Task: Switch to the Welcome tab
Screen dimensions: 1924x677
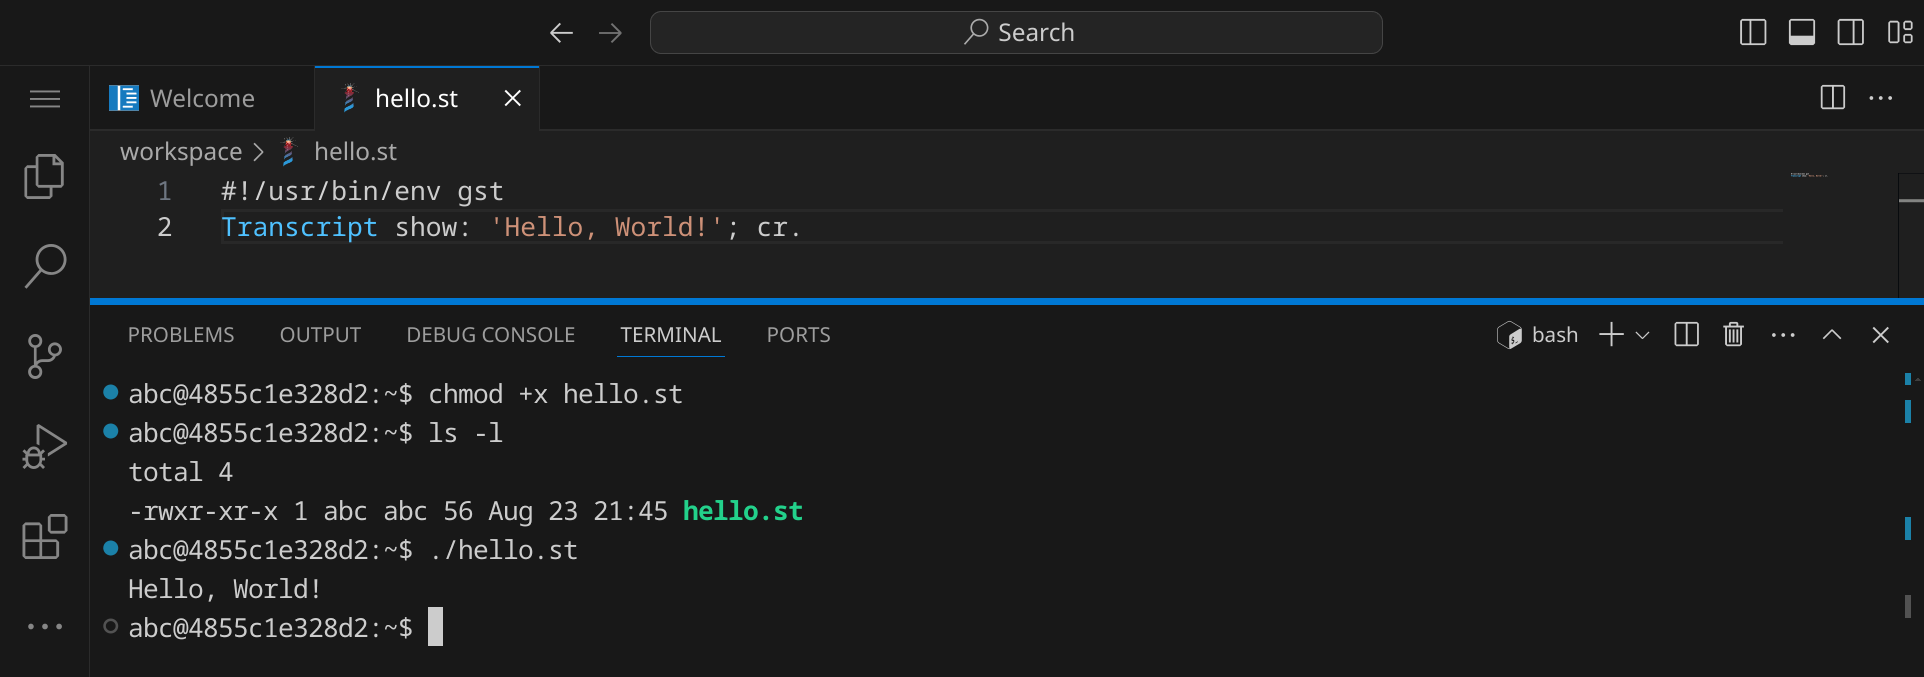Action: pos(201,99)
